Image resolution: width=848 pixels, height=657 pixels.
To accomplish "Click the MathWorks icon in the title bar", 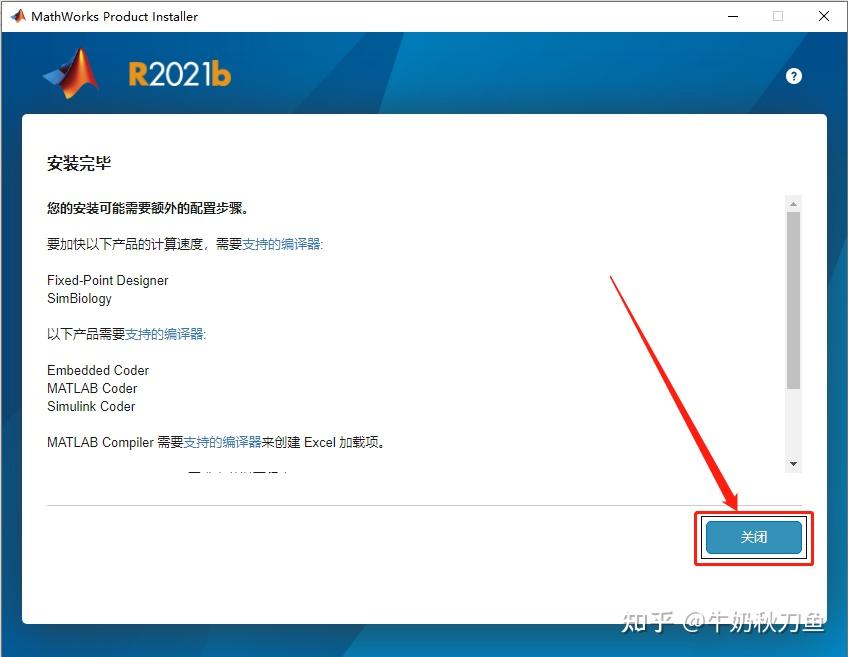I will pos(16,16).
